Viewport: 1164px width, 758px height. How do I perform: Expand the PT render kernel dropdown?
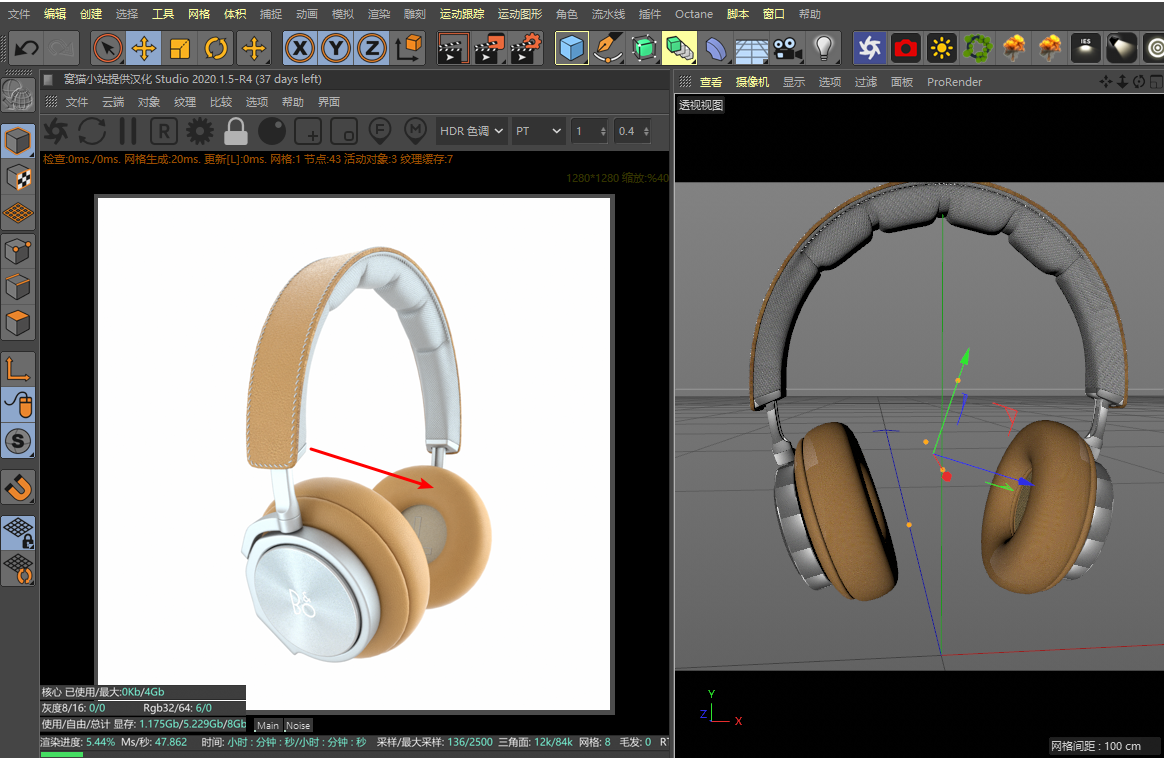click(538, 131)
